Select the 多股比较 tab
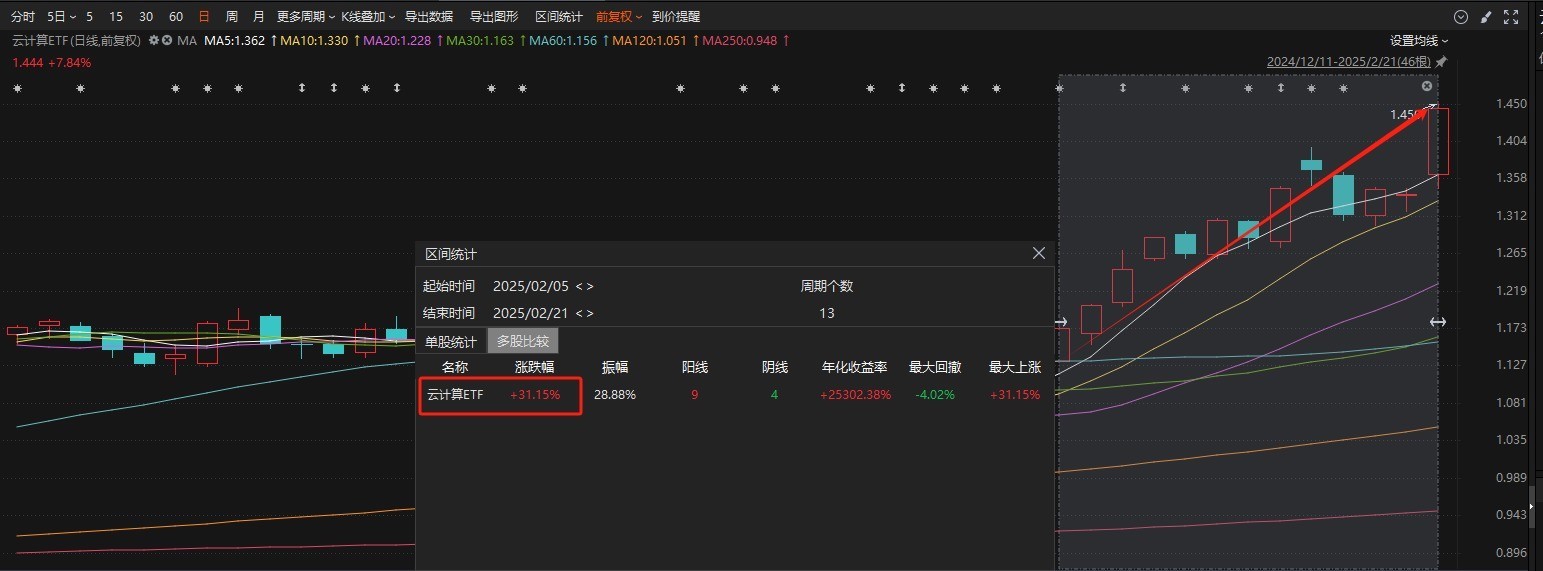Image resolution: width=1543 pixels, height=571 pixels. [x=522, y=341]
